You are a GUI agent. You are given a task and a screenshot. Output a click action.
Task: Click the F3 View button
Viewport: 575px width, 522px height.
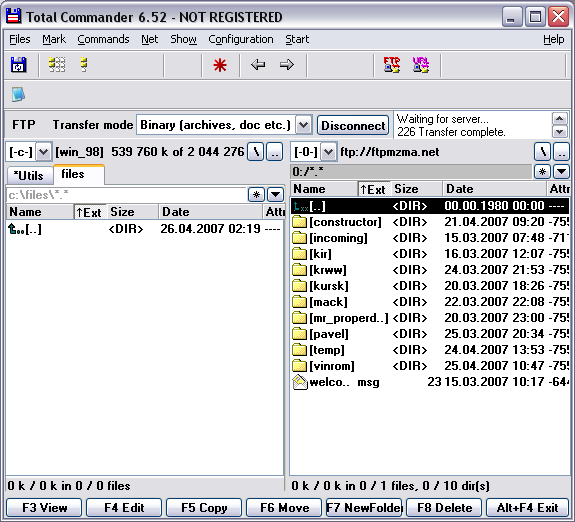(x=44, y=508)
